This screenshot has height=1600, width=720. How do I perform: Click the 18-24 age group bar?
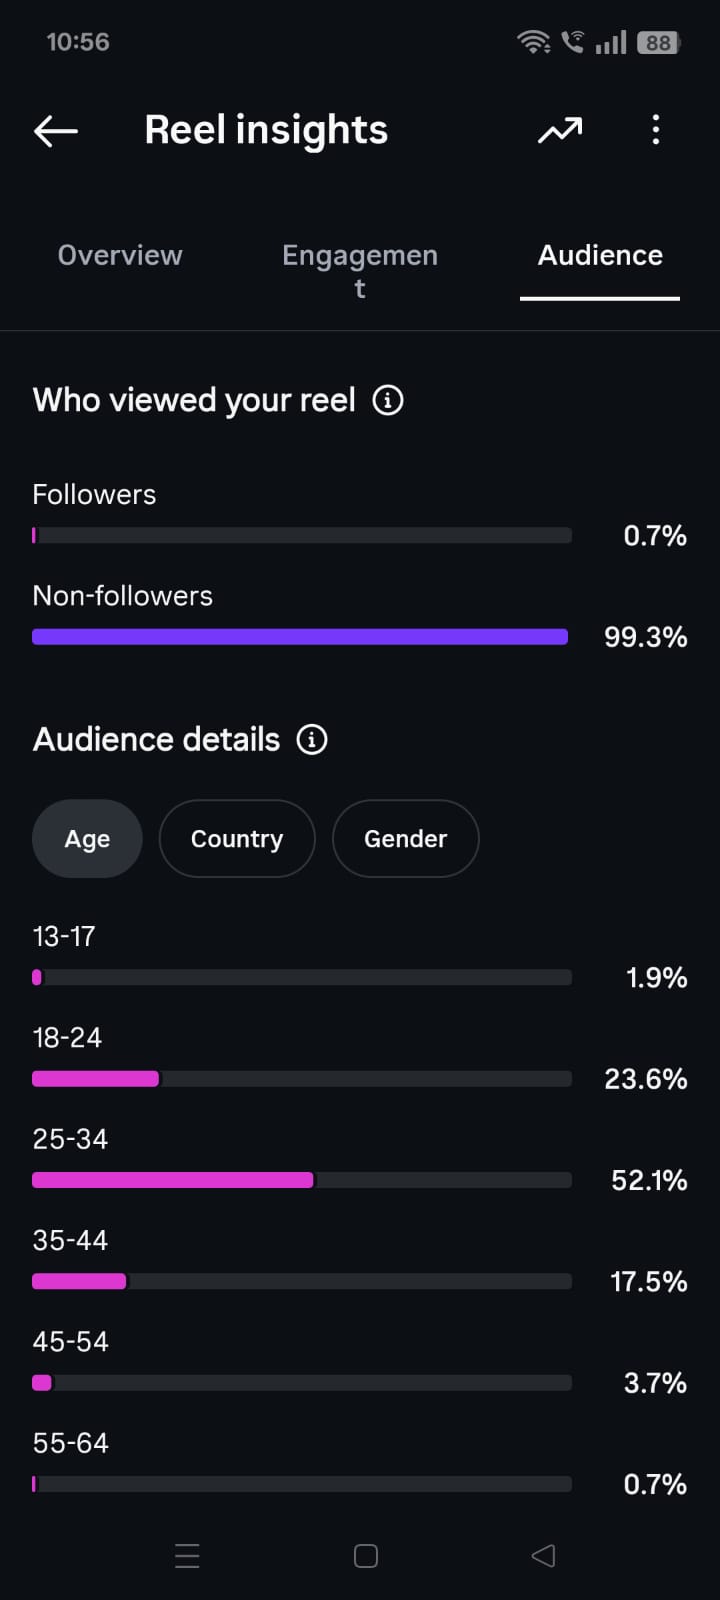point(302,1079)
